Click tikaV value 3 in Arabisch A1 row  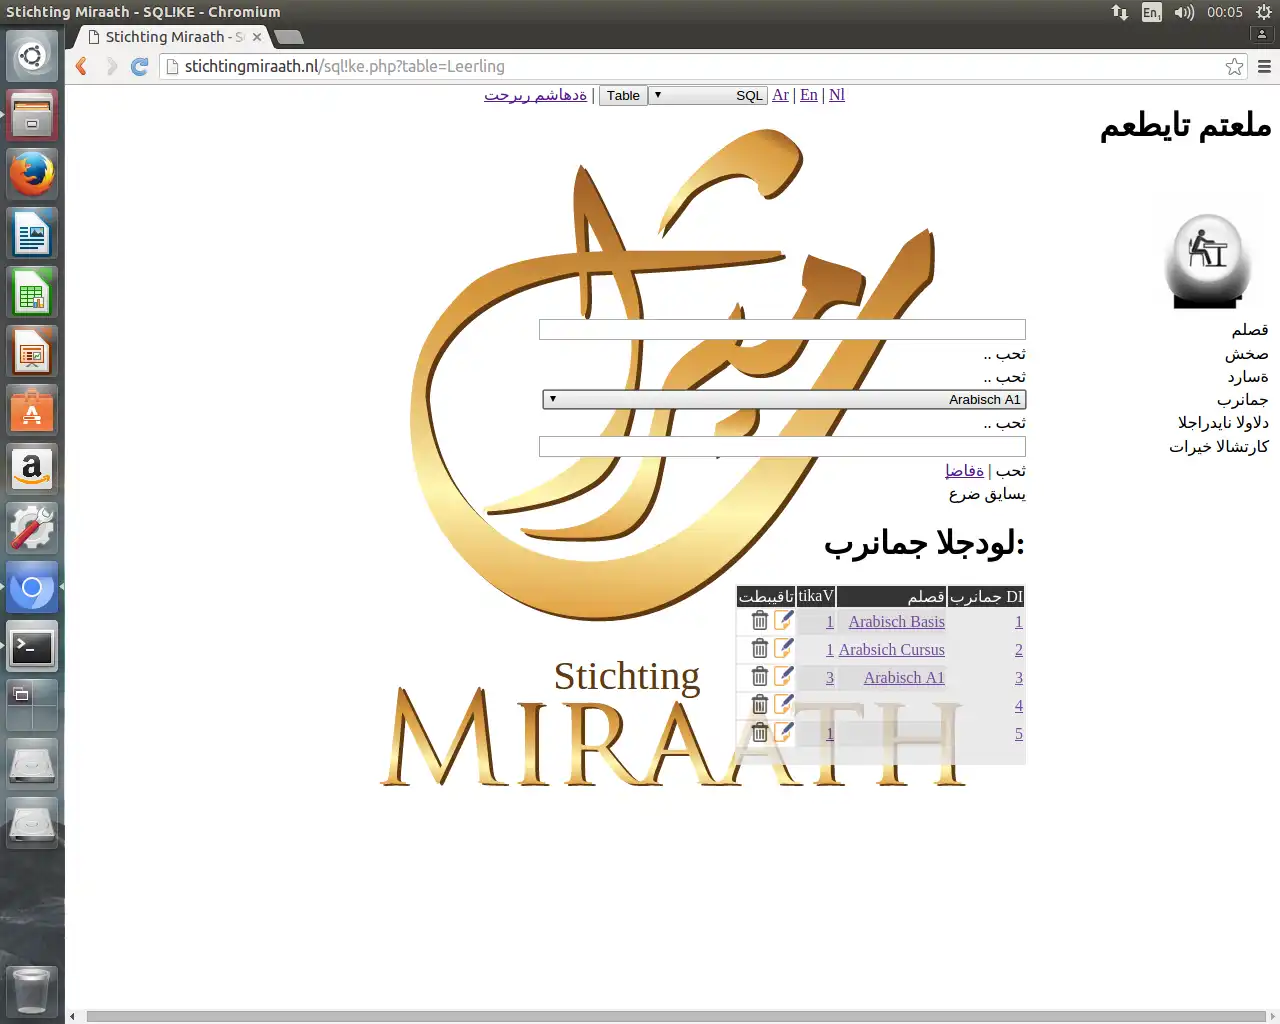click(x=830, y=678)
